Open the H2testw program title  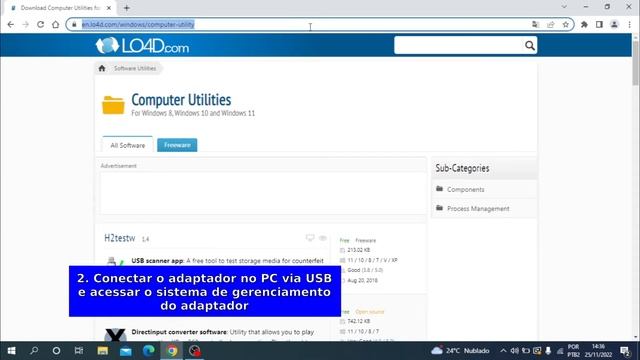[x=120, y=238]
